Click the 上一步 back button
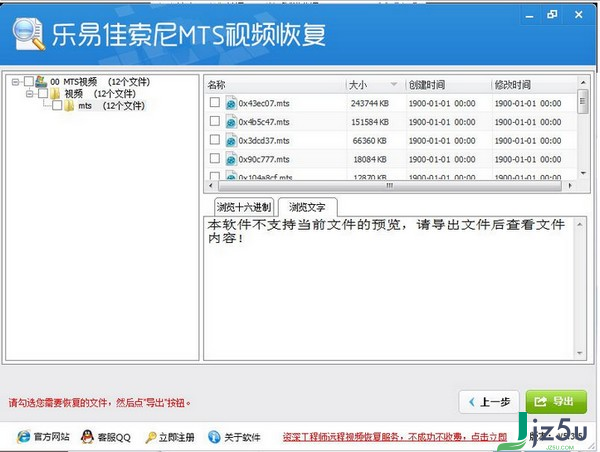600x452 pixels. [x=489, y=402]
